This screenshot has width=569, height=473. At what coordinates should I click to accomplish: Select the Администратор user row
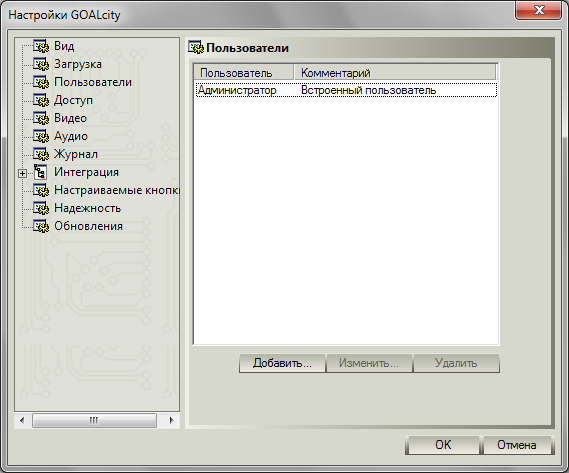coord(347,90)
